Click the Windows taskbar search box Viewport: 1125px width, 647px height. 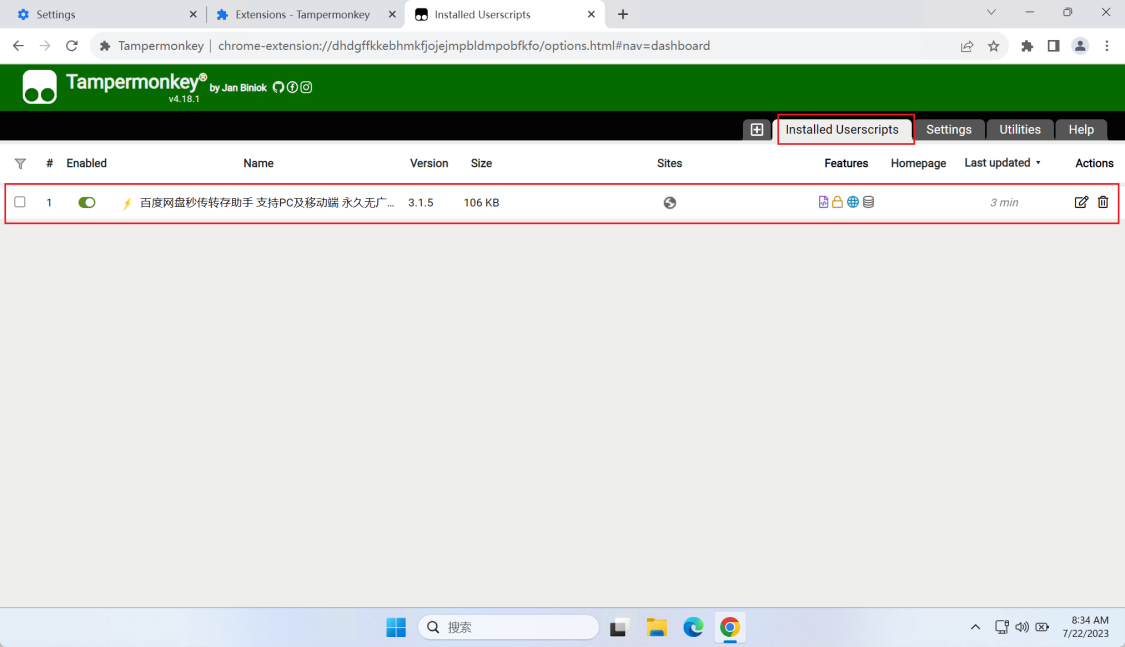click(508, 627)
